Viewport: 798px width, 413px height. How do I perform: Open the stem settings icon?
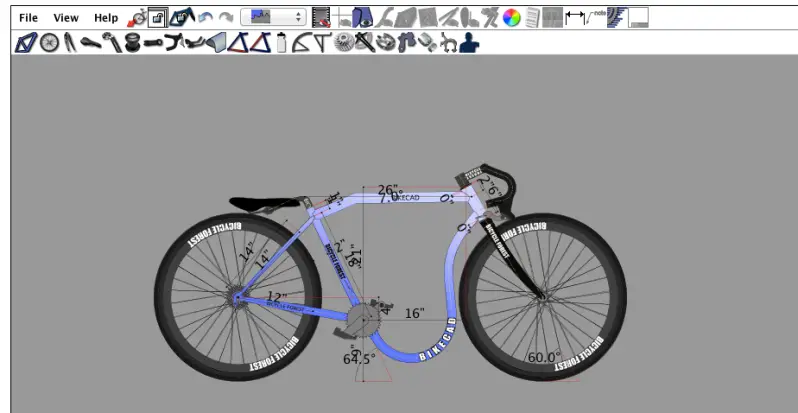tap(153, 43)
